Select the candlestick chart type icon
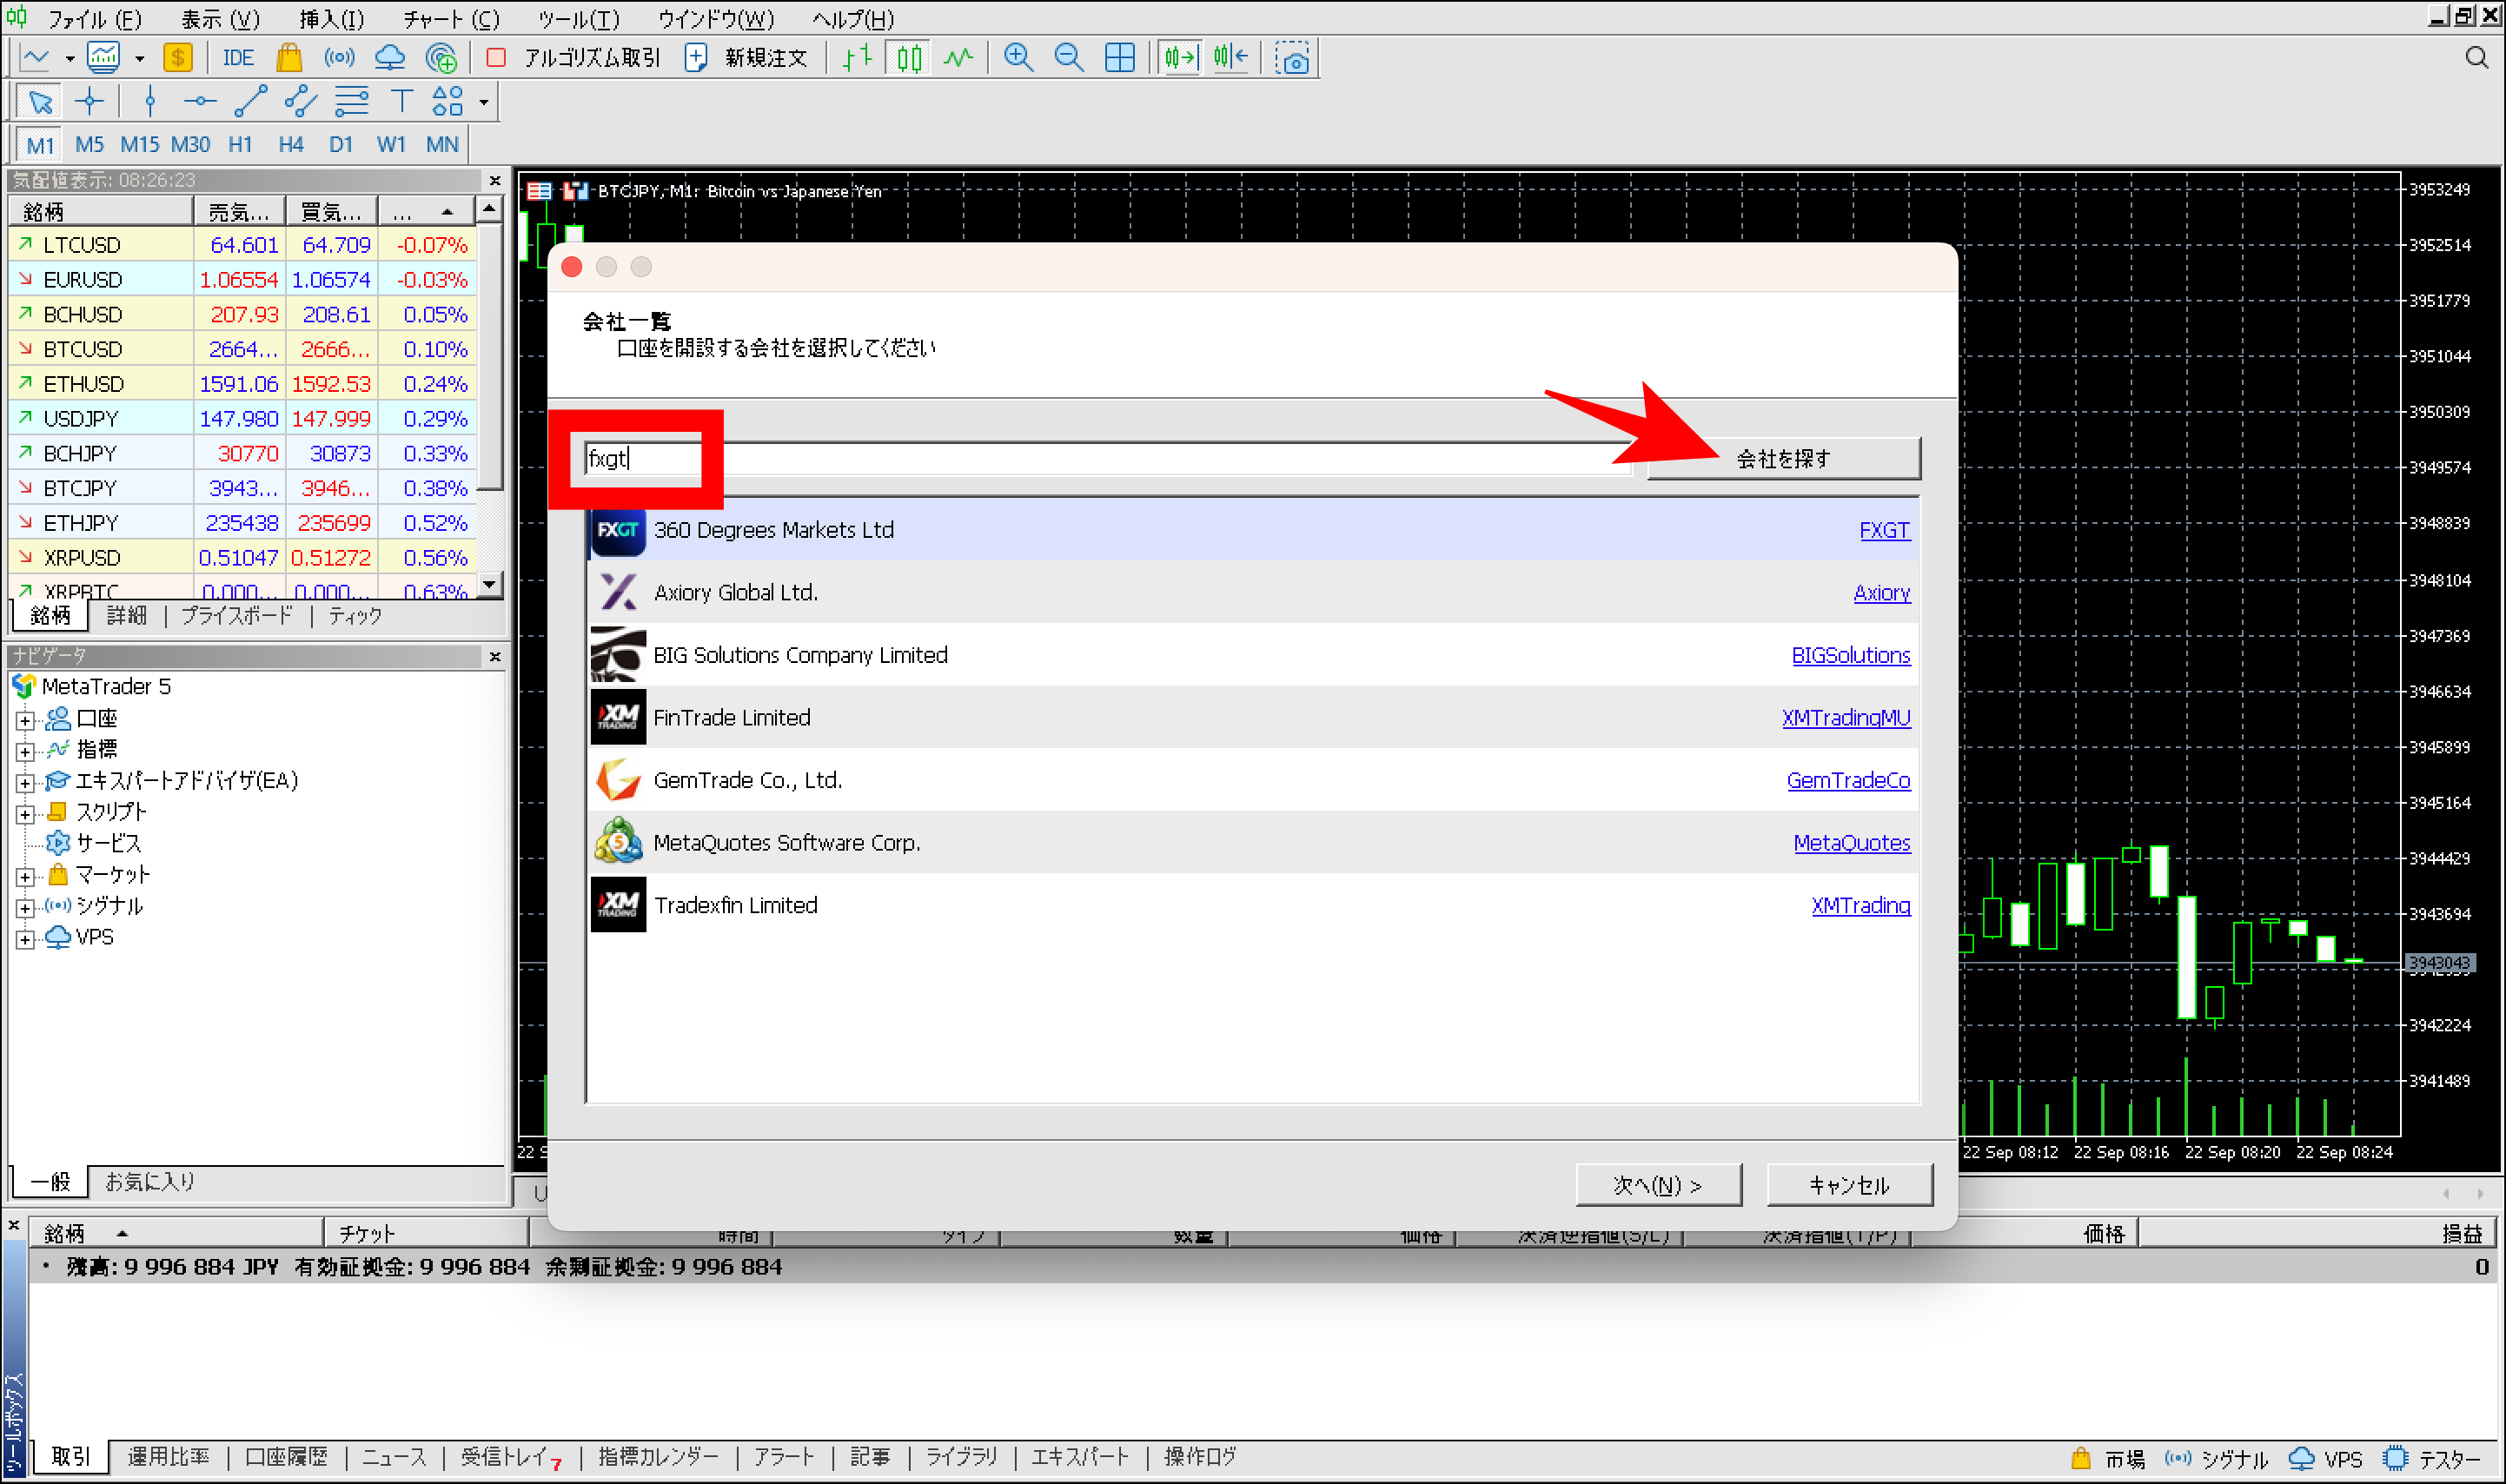The image size is (2506, 1484). (908, 57)
